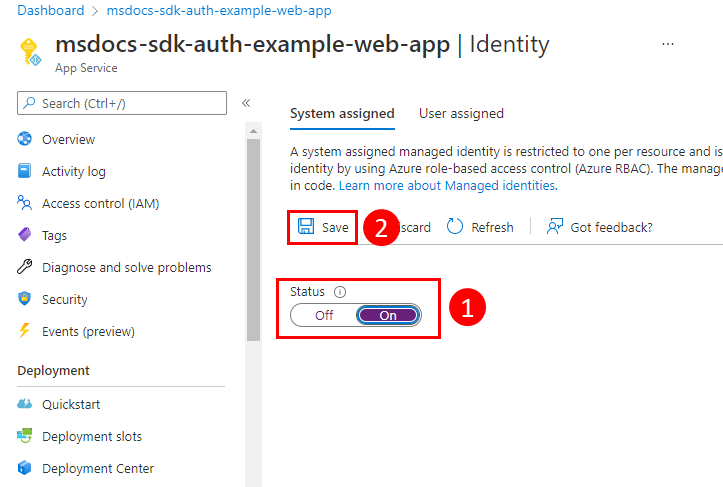The image size is (723, 487).
Task: Open Activity log icon in sidebar
Action: coord(25,171)
